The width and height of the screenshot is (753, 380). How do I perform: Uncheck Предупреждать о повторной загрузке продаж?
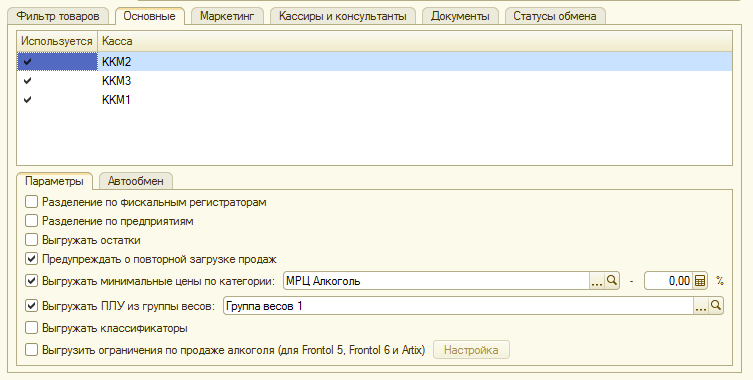(x=31, y=259)
